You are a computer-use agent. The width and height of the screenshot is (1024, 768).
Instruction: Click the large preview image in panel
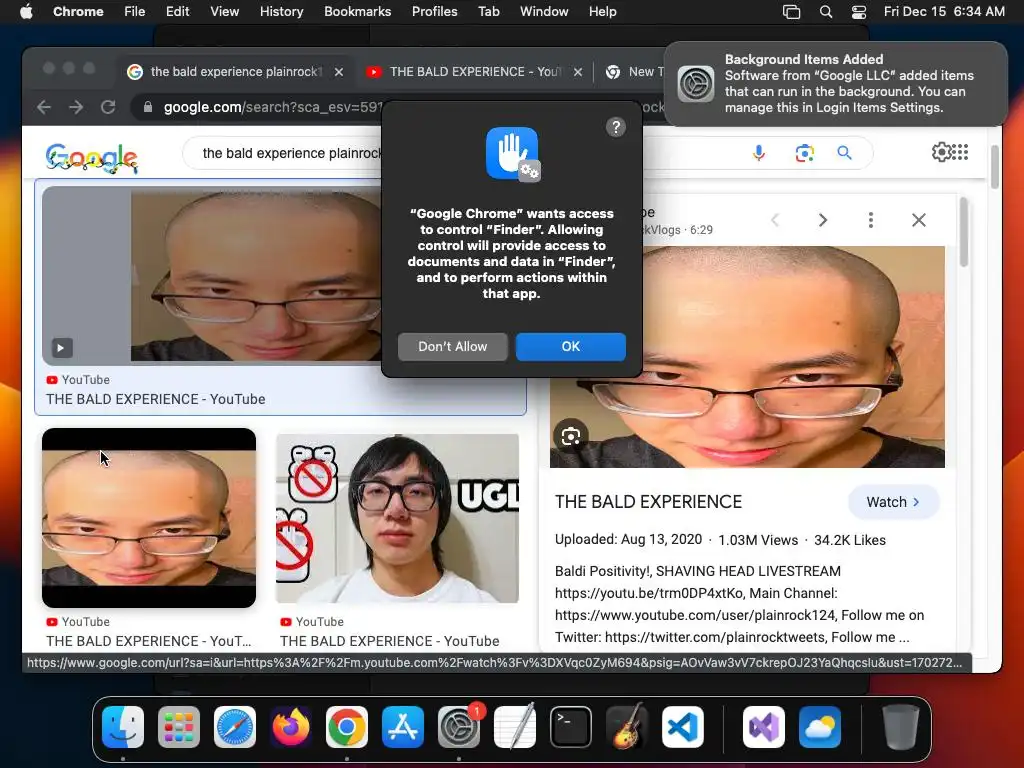[747, 357]
